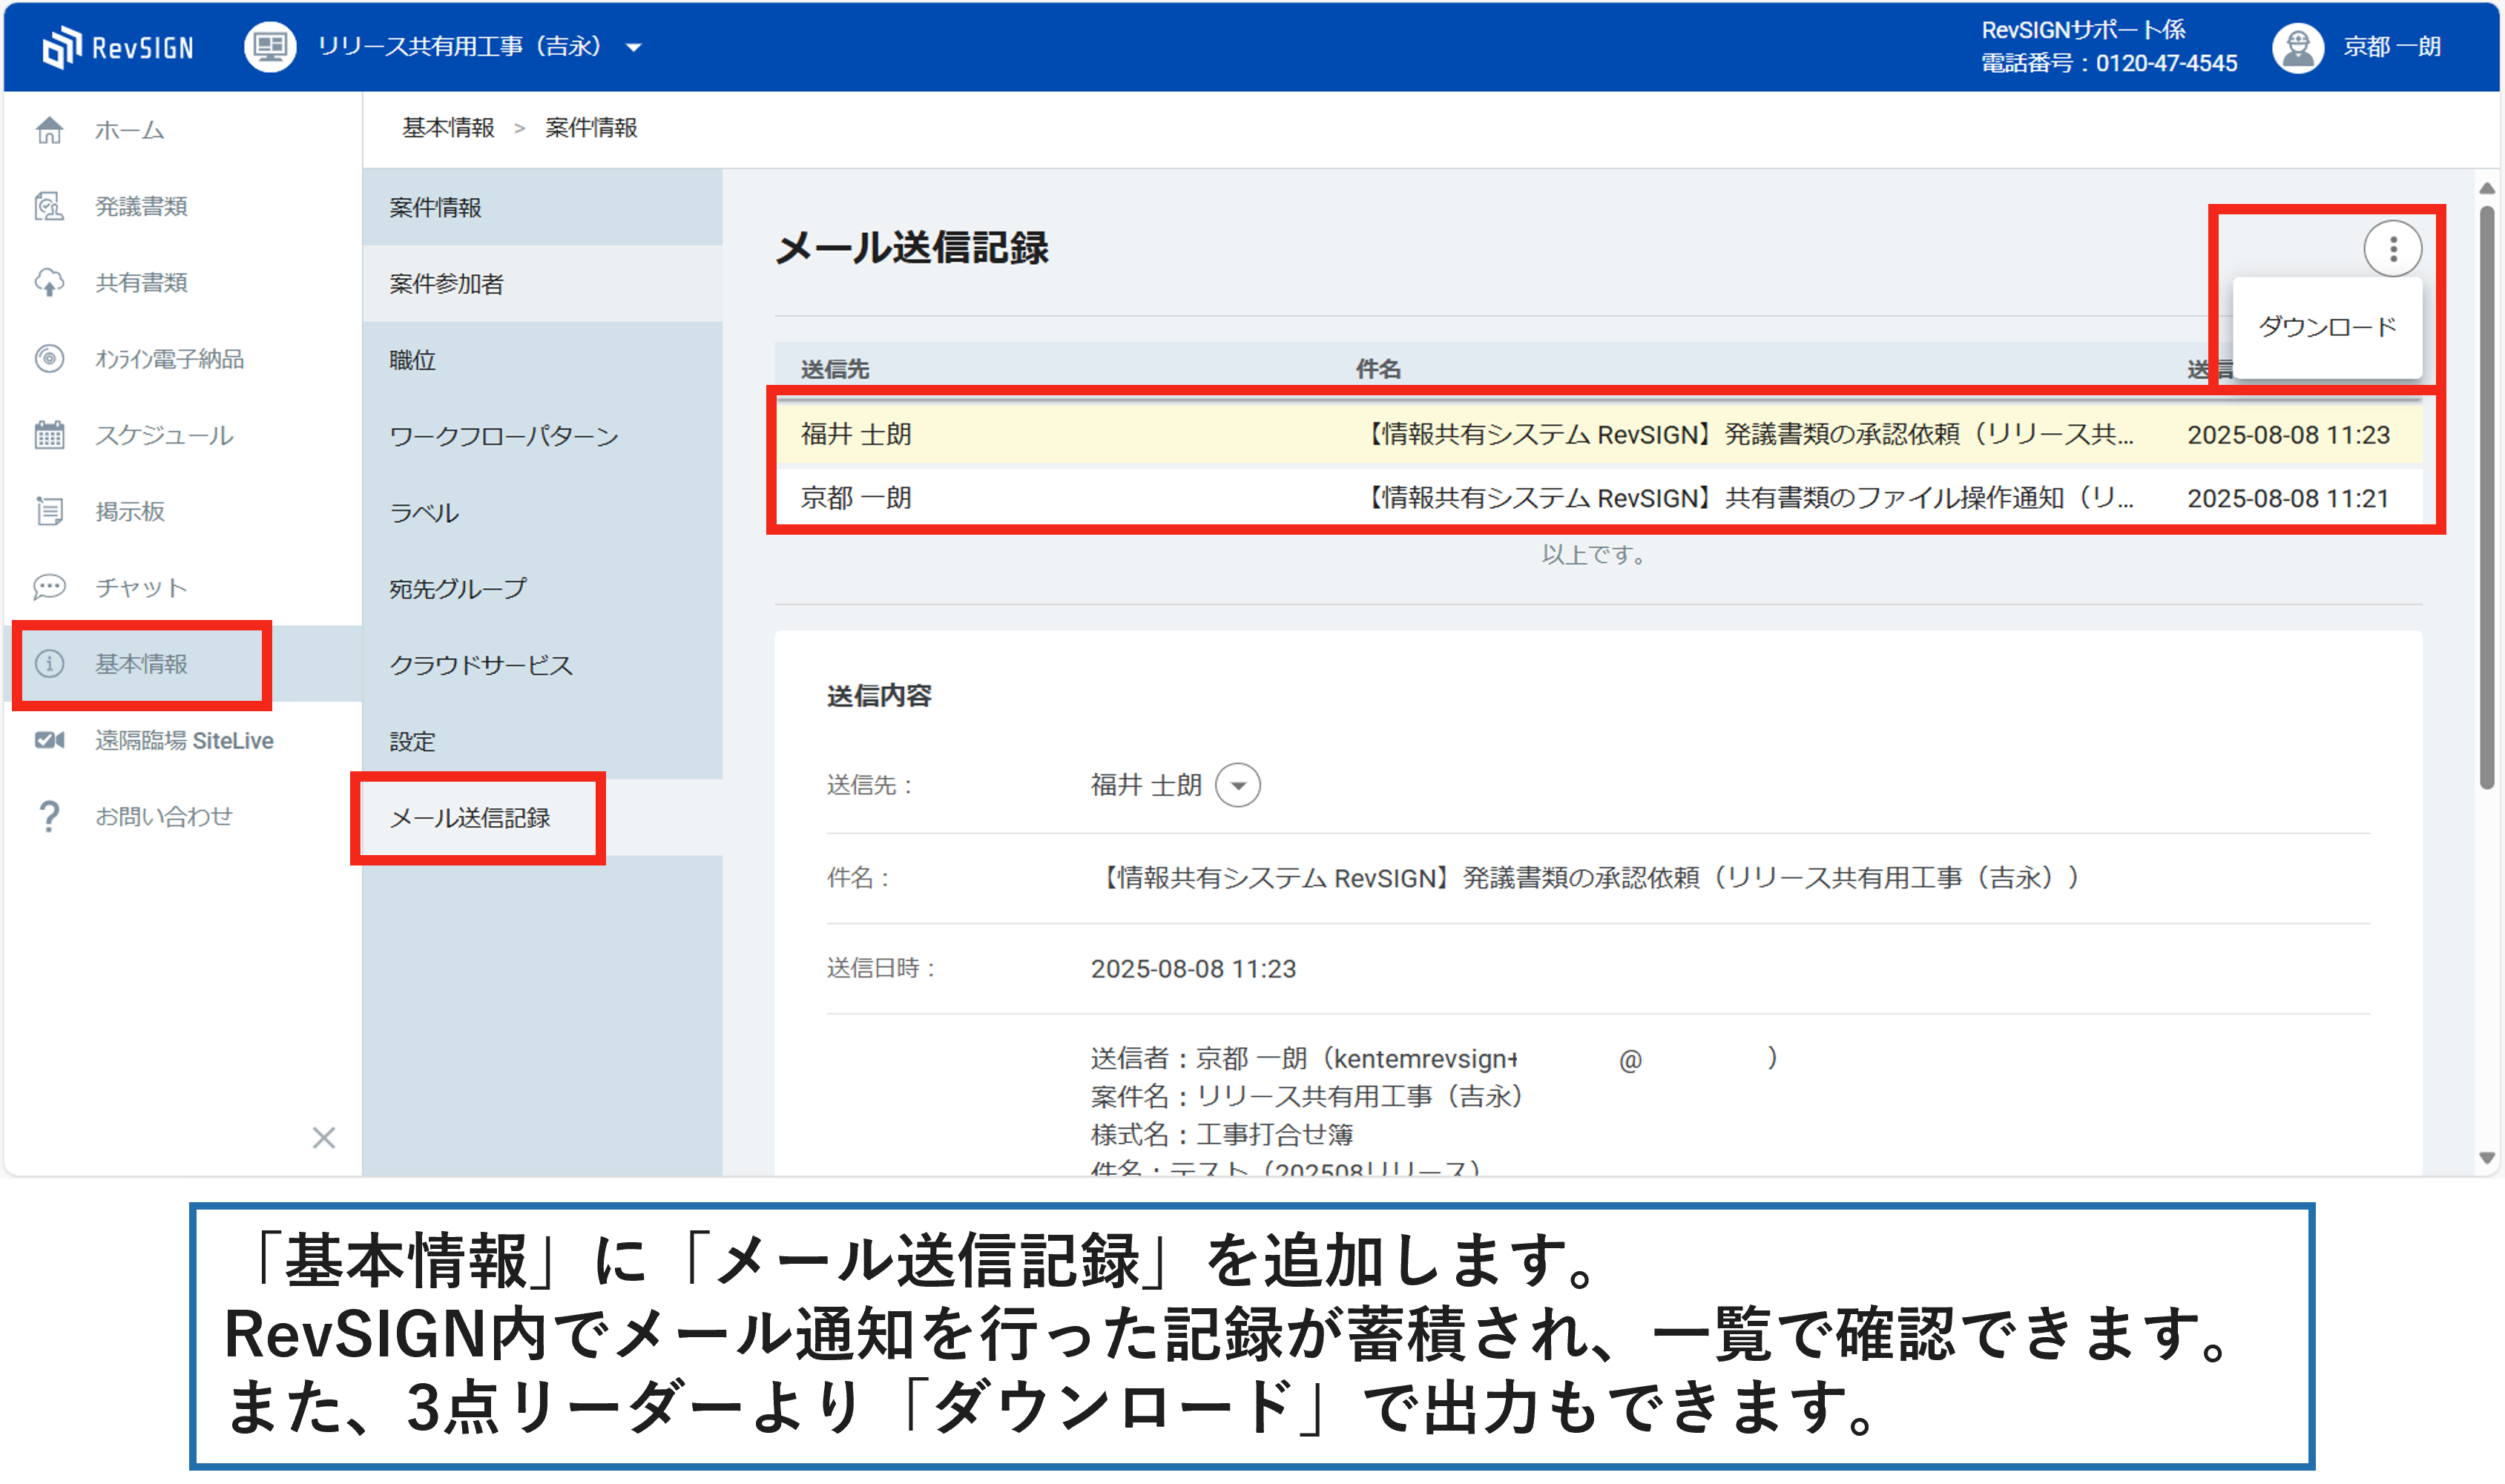2505x1484 pixels.
Task: Click the お問い合わせ question mark icon
Action: [x=49, y=817]
